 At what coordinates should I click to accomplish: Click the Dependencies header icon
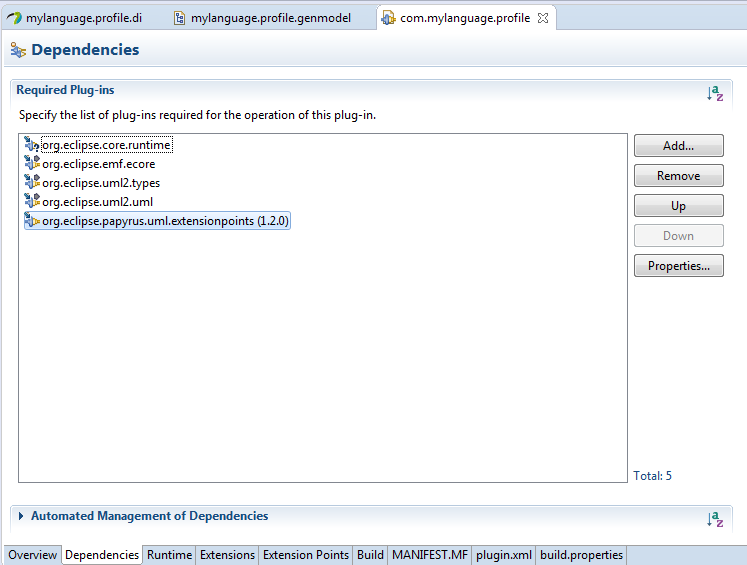pyautogui.click(x=18, y=50)
